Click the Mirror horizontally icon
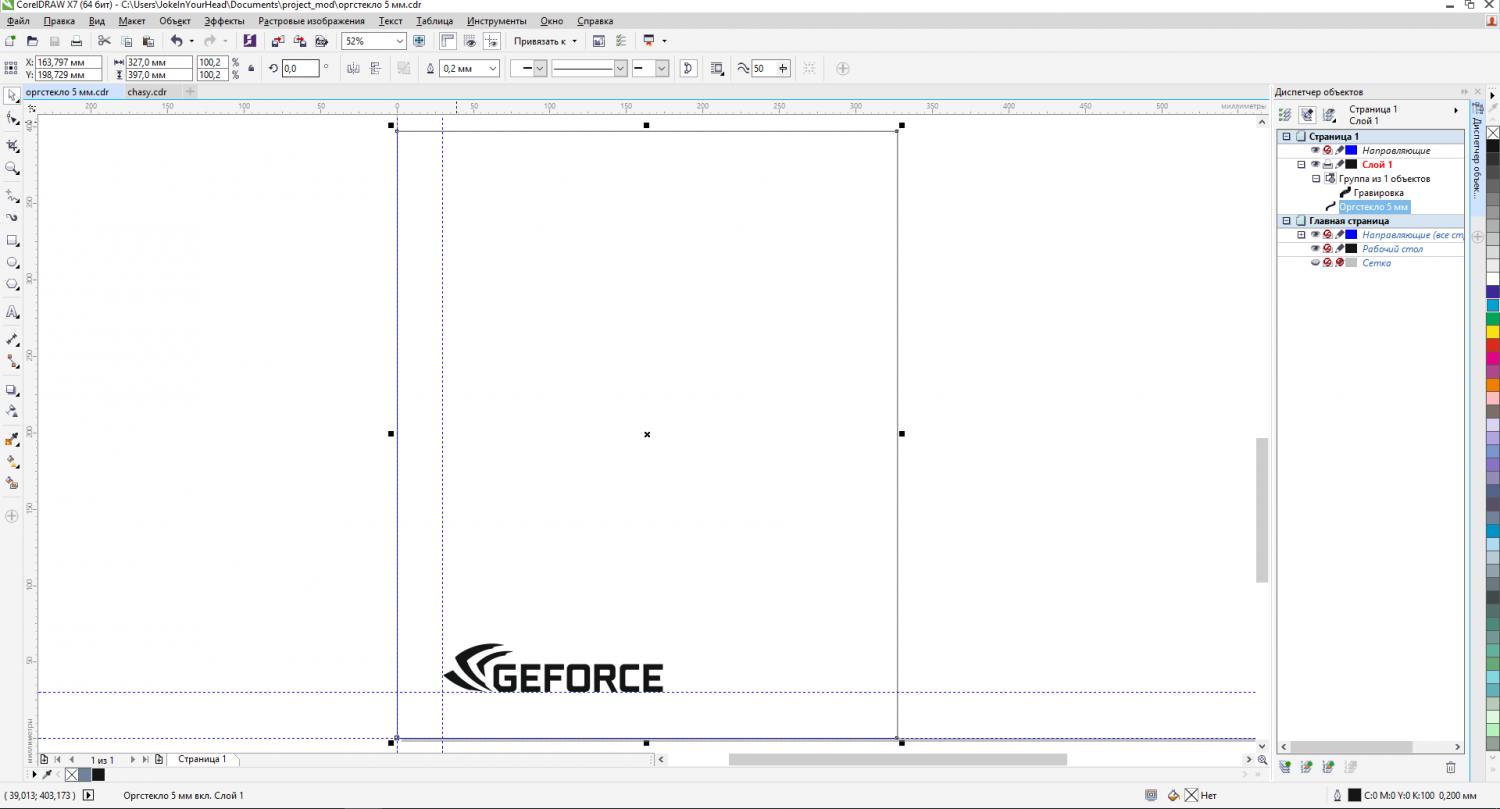Image resolution: width=1500 pixels, height=809 pixels. [x=352, y=69]
